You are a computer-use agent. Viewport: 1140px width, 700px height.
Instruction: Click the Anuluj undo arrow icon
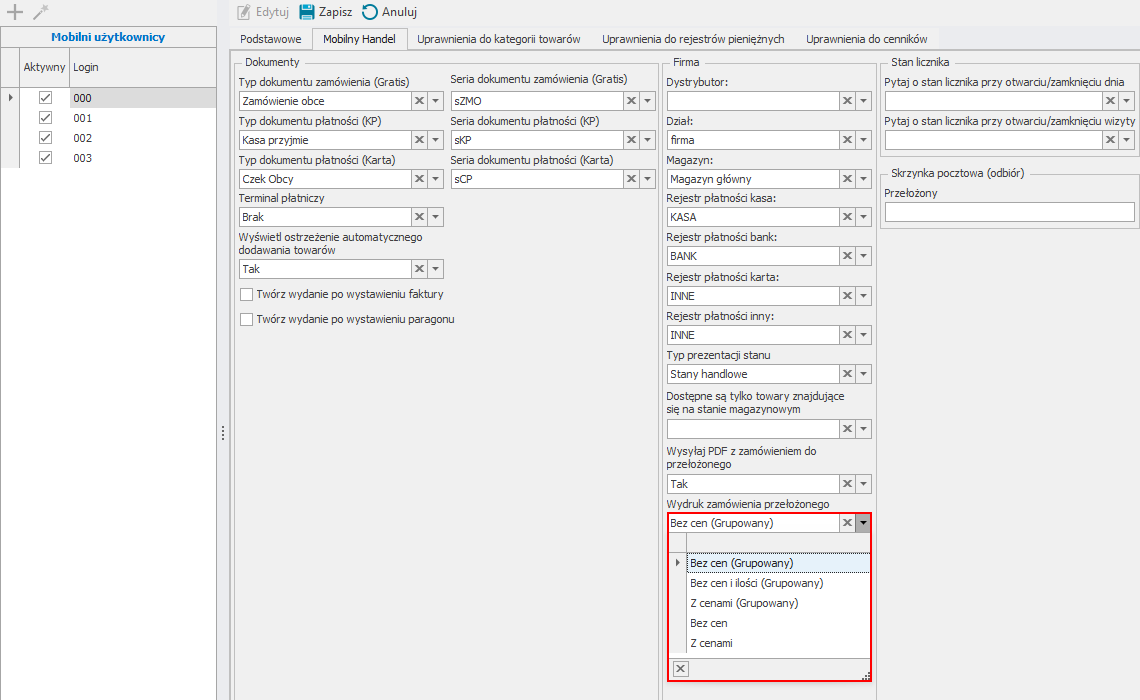(x=370, y=12)
